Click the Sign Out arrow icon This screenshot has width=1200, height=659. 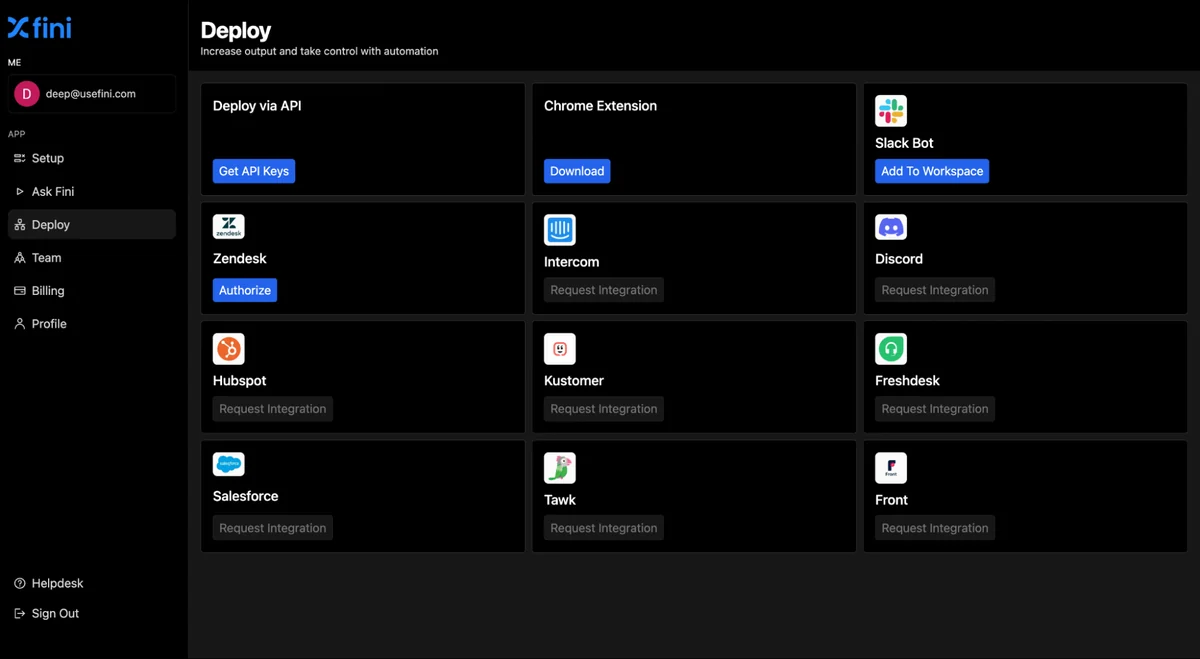19,613
